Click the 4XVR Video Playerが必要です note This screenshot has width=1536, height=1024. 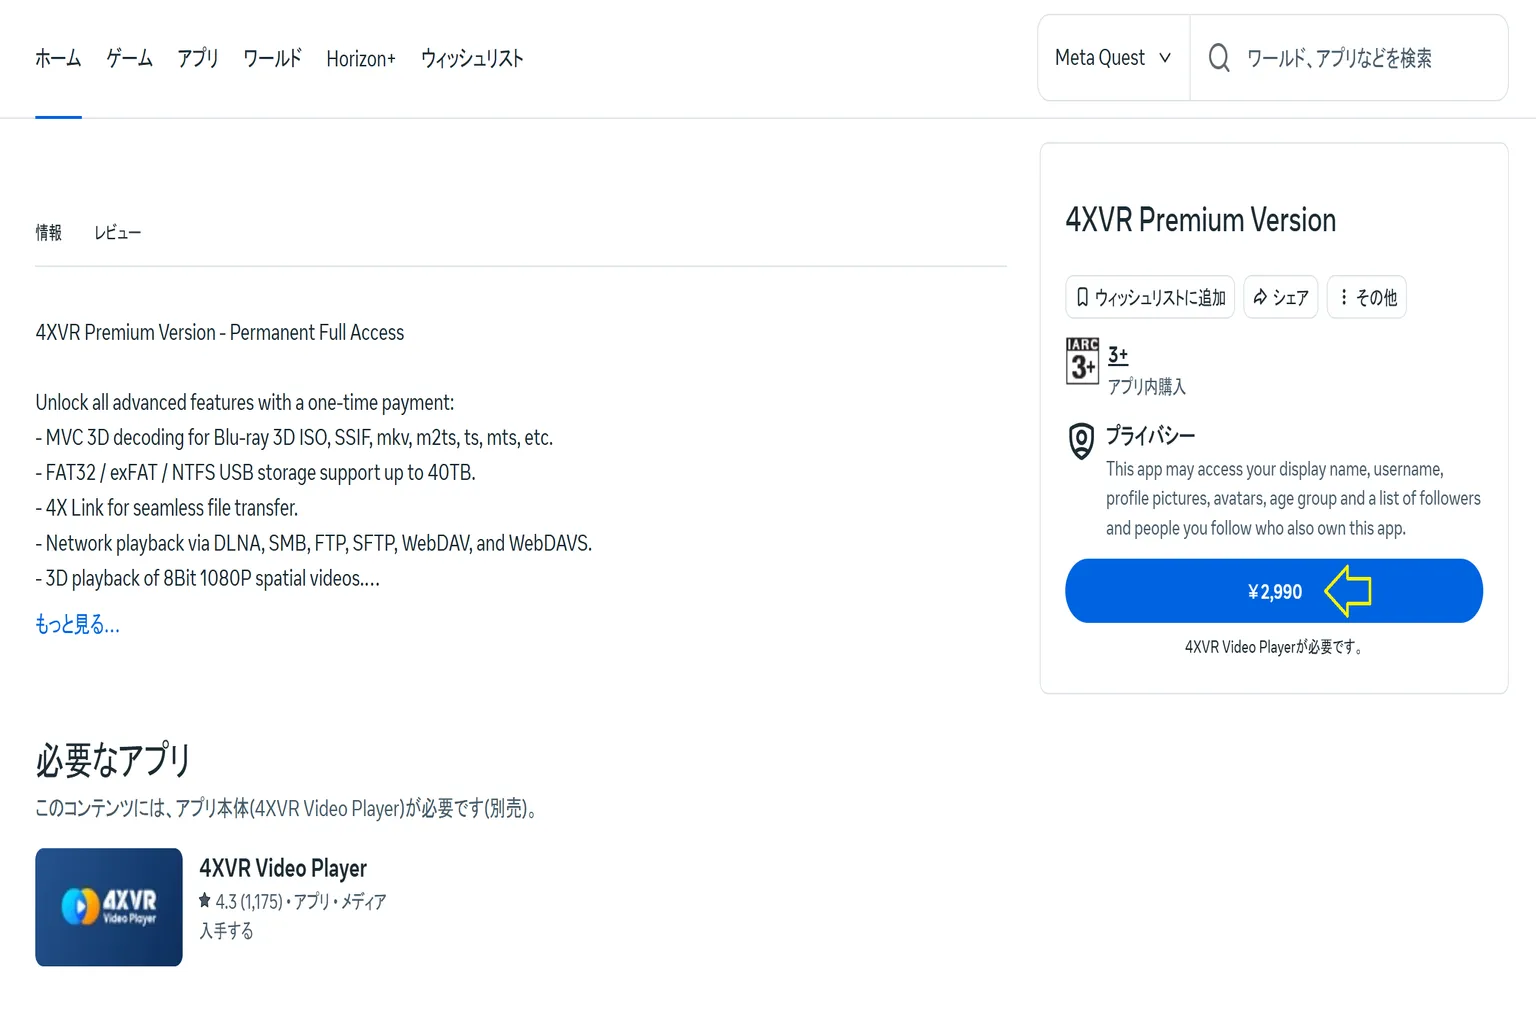(x=1273, y=647)
